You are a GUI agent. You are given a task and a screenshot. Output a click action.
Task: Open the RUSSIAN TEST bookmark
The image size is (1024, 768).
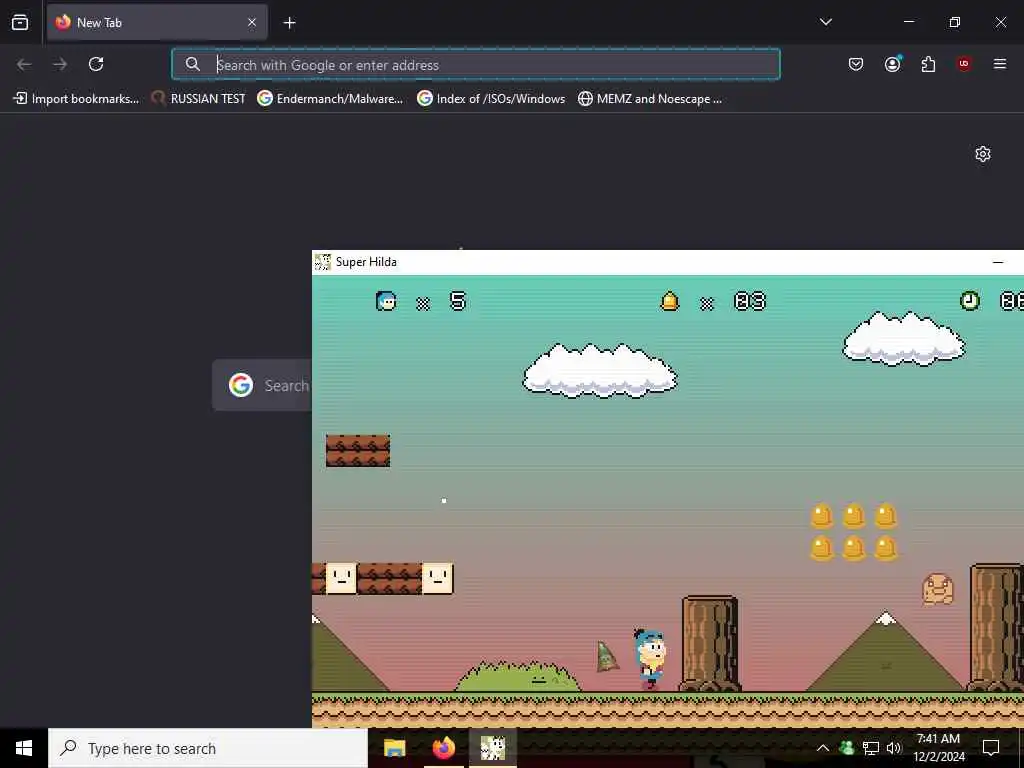point(198,99)
